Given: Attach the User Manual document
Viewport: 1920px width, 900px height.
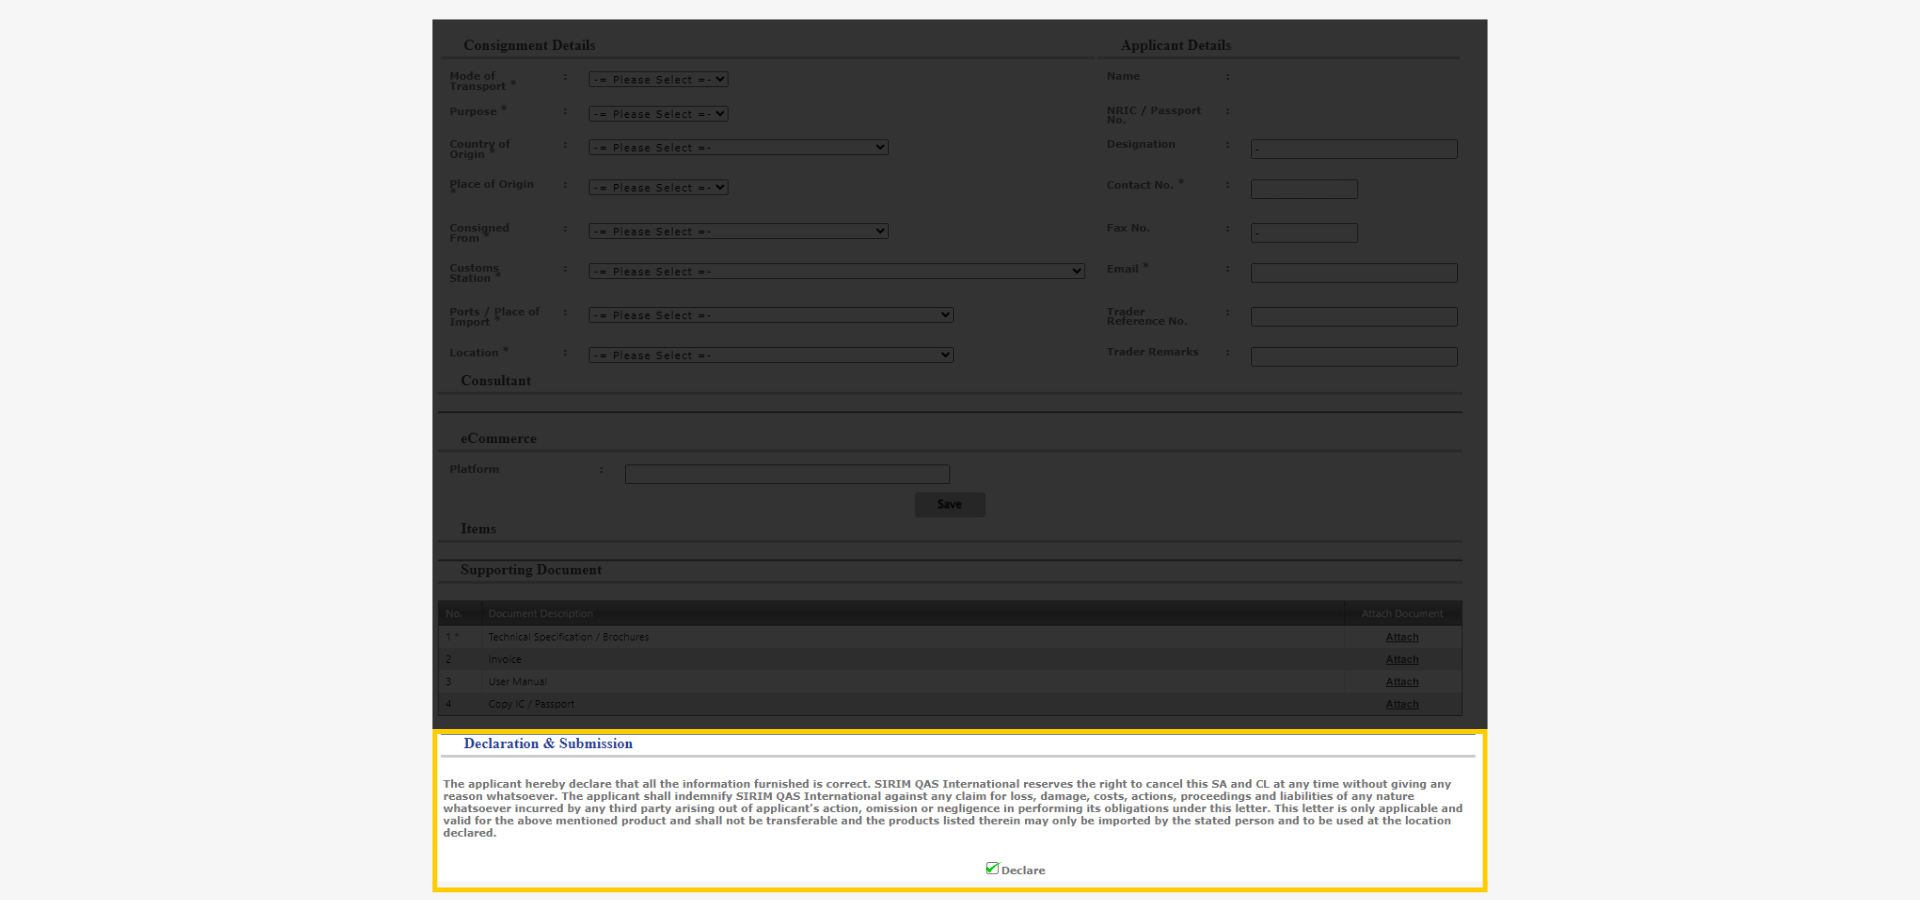Looking at the screenshot, I should 1401,681.
